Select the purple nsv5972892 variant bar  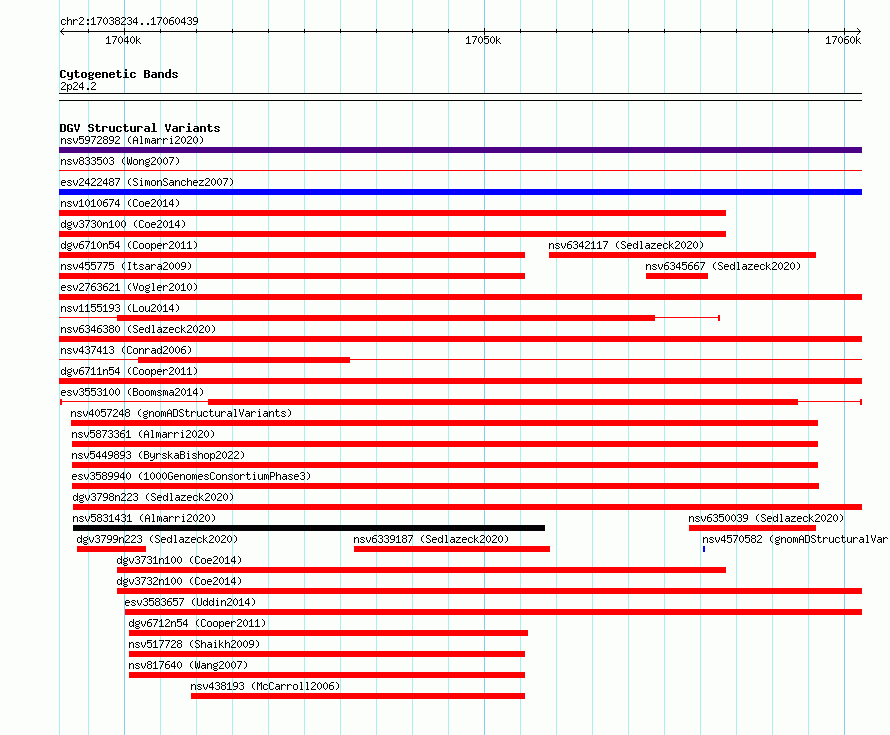460,150
